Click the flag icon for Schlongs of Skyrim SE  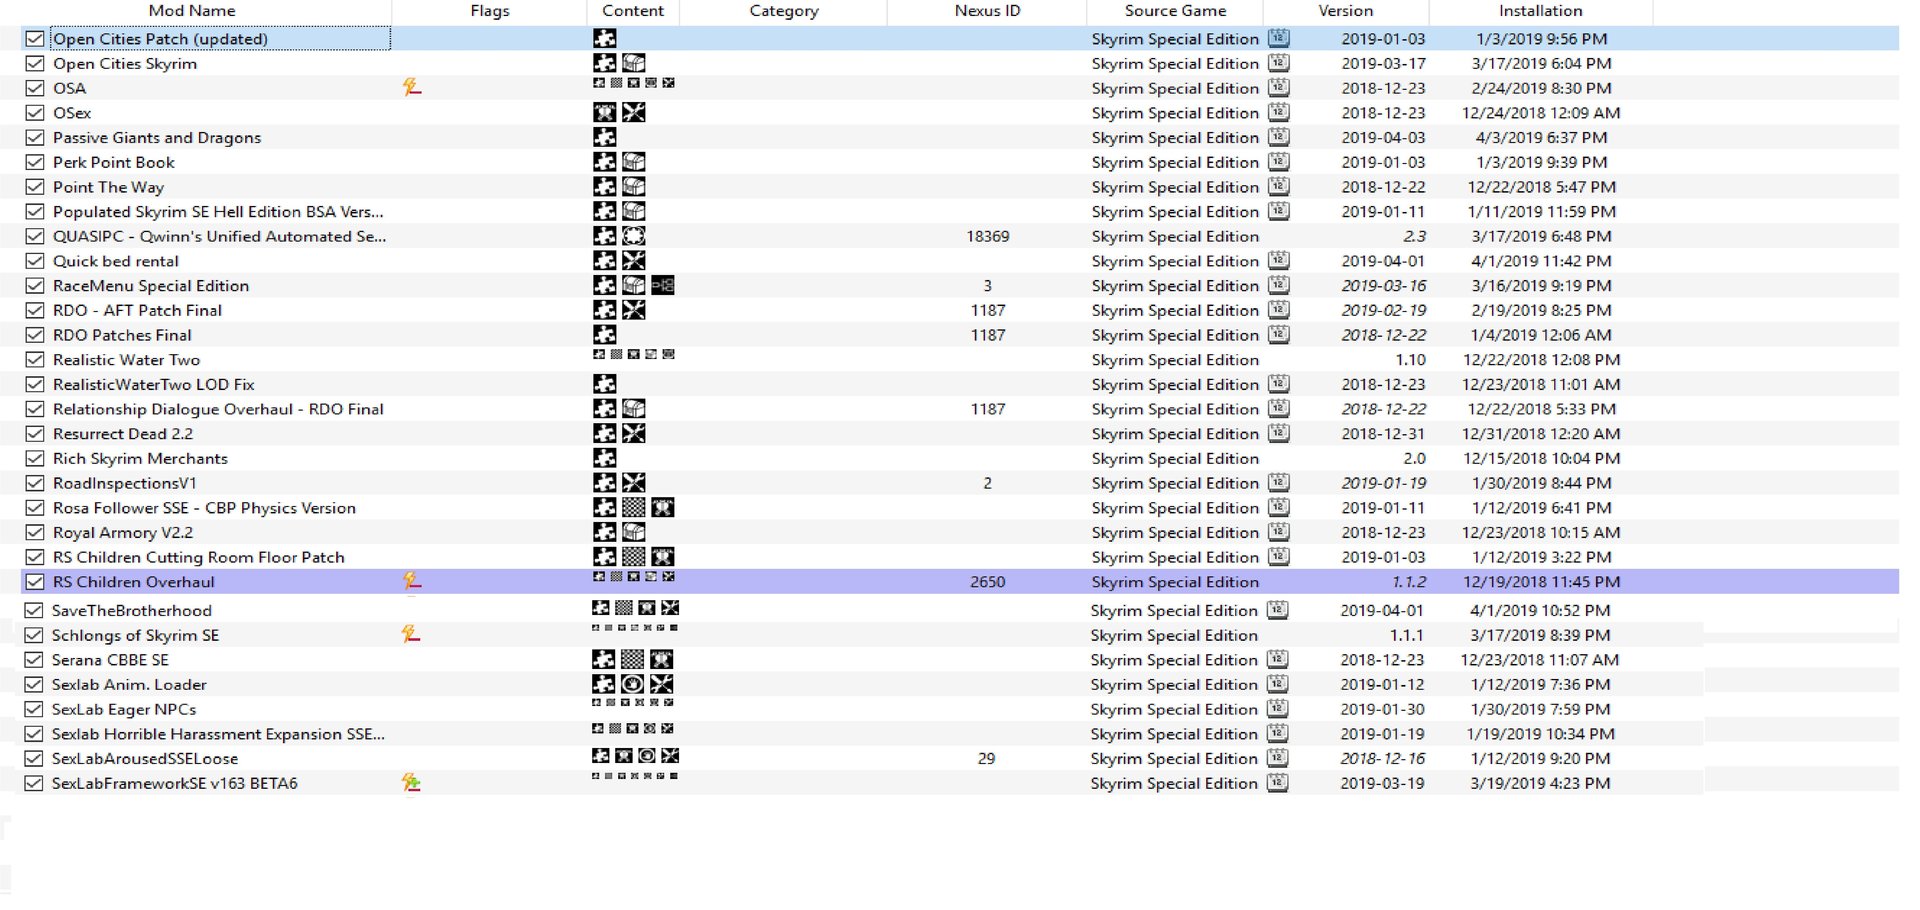(410, 634)
